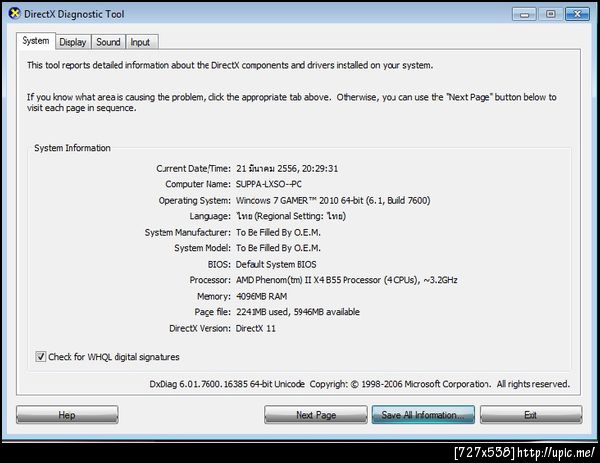Click the page file value 2241MB used
Screen dimensions: 600x463
click(298, 312)
